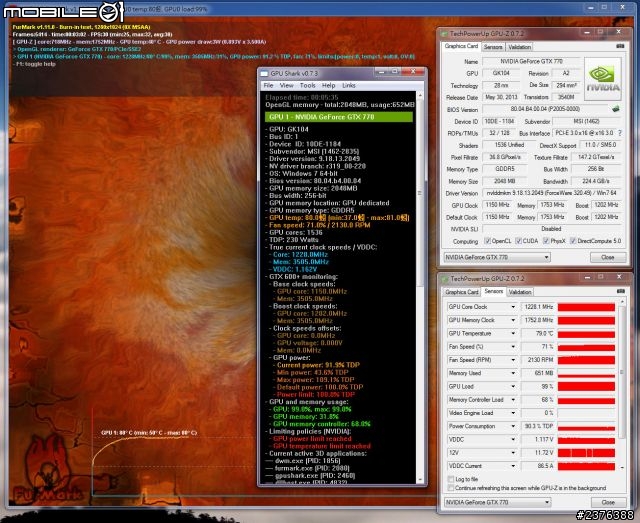The width and height of the screenshot is (640, 523).
Task: Click GPU Shark vertical scrollbar down arrow
Action: [420, 479]
